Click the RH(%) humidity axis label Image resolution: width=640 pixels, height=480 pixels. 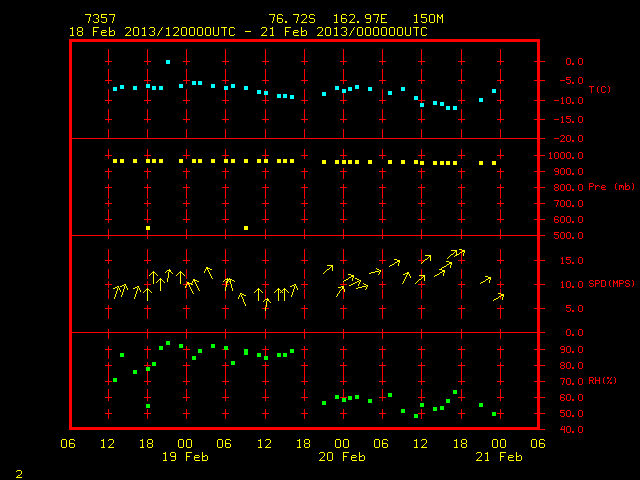tap(602, 381)
